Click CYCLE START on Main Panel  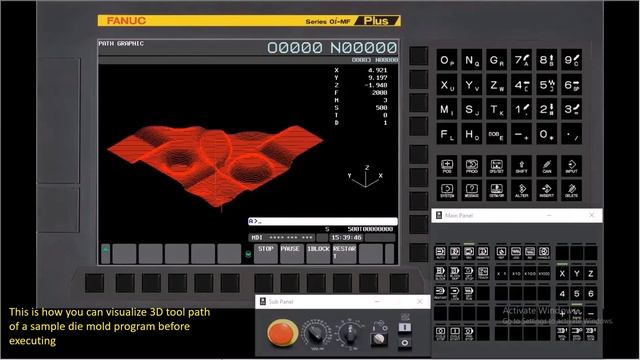point(455,333)
